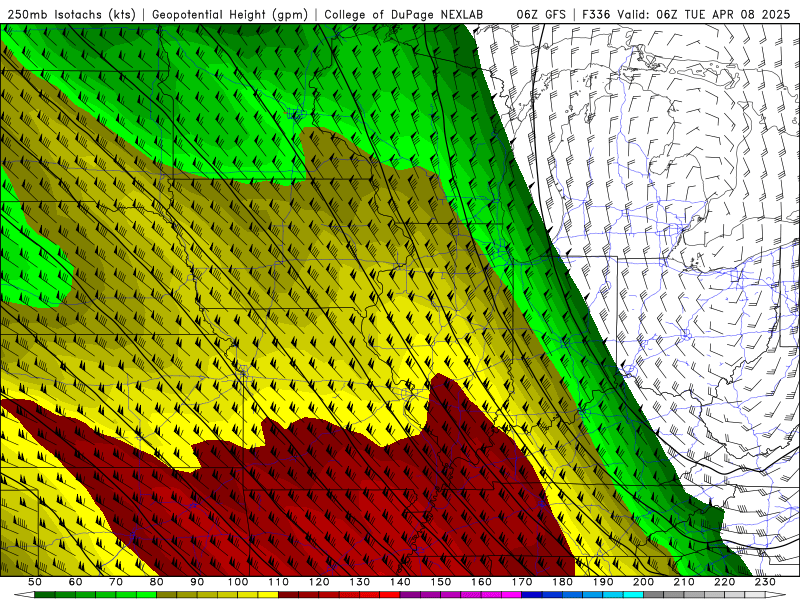Click the 90 value on the color scale

[197, 582]
